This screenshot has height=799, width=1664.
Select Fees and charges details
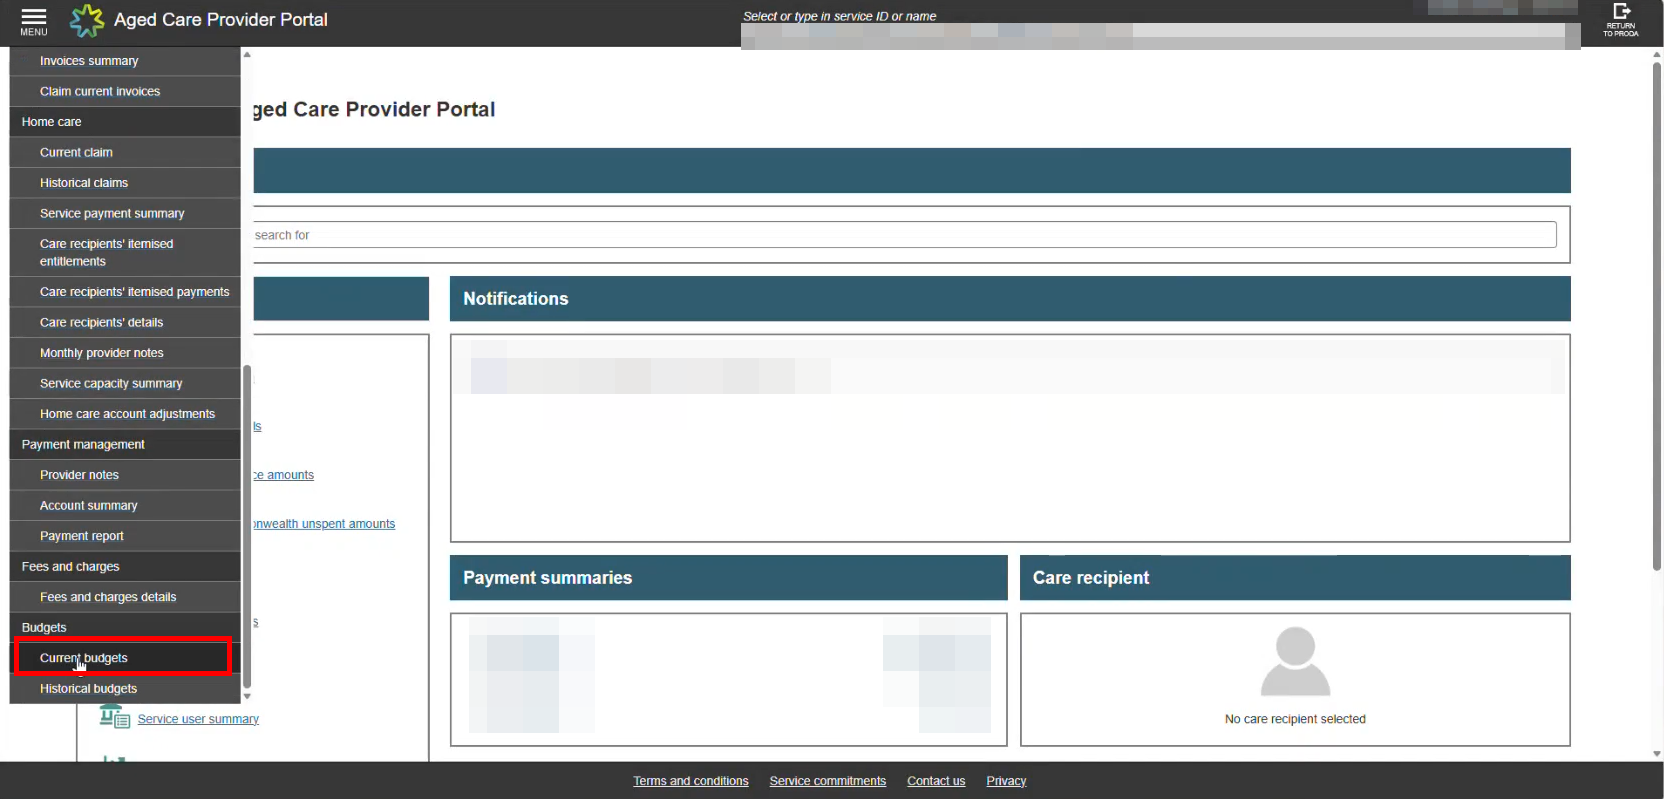(x=108, y=597)
